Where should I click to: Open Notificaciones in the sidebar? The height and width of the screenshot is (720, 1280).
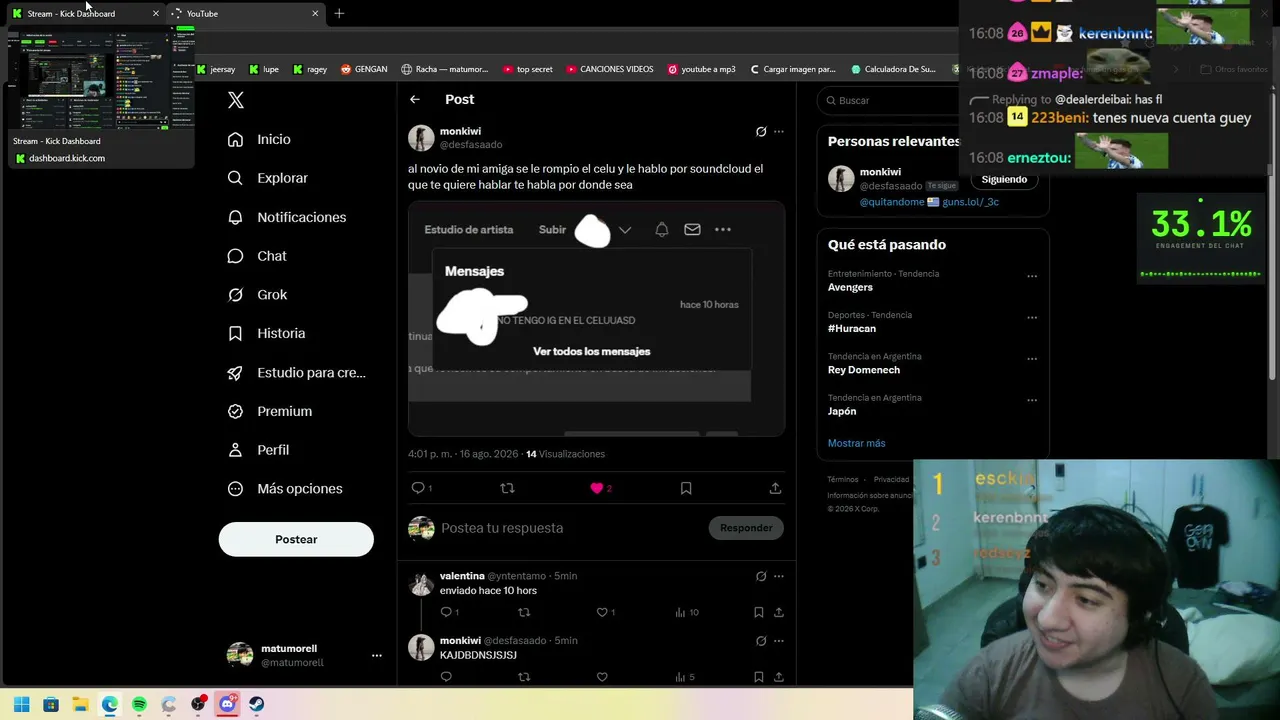[x=286, y=217]
